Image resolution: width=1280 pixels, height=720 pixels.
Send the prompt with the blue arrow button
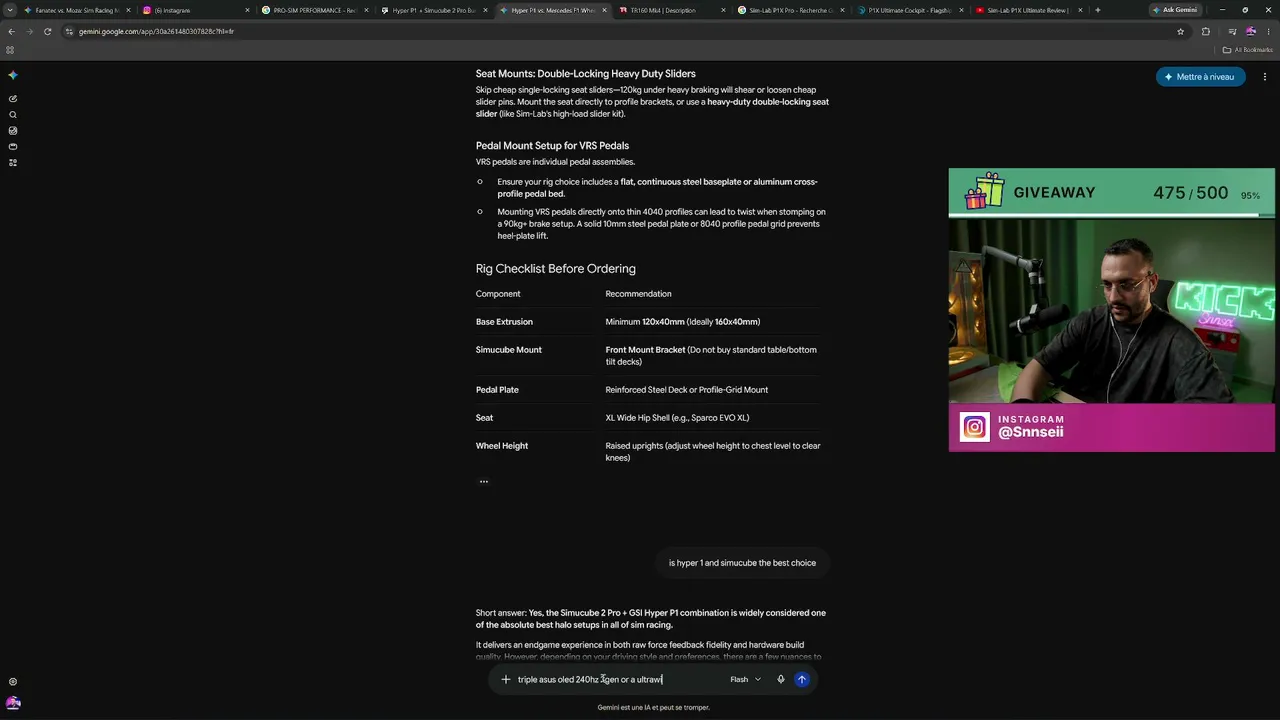coord(801,679)
